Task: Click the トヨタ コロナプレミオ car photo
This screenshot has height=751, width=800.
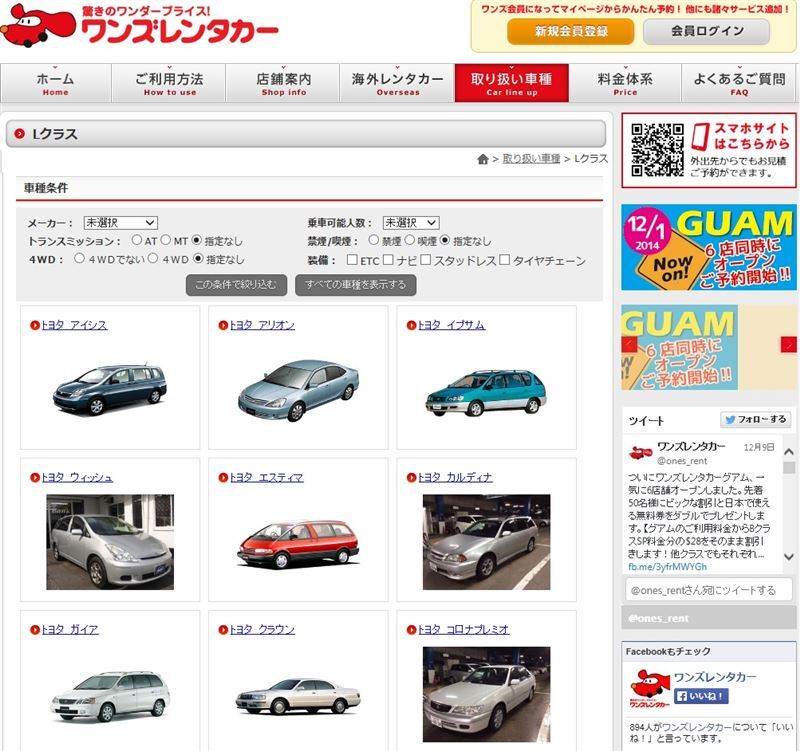Action: point(487,694)
